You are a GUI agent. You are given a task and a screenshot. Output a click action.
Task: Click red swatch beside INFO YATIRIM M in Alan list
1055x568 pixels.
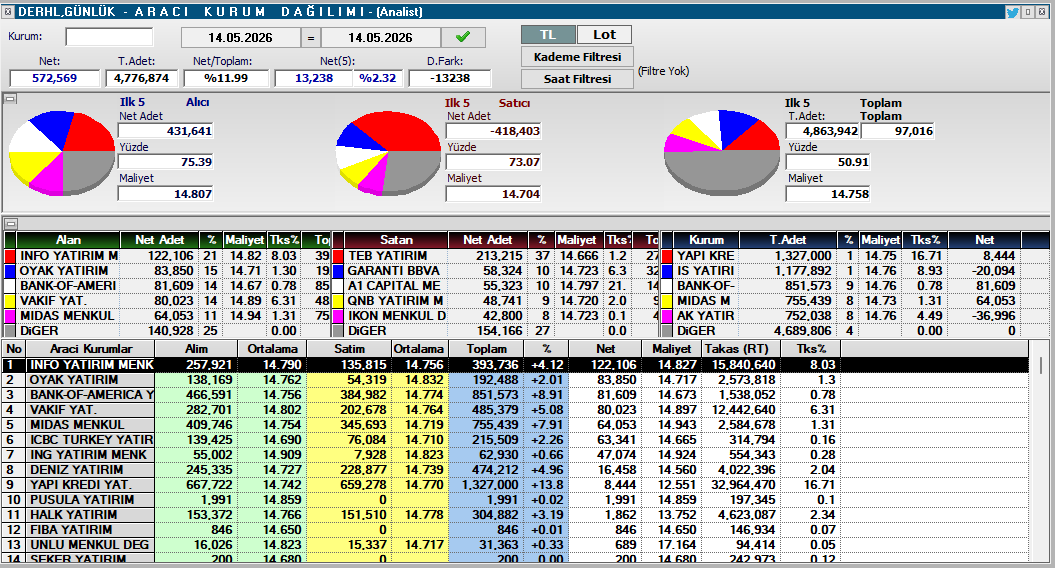pyautogui.click(x=9, y=256)
